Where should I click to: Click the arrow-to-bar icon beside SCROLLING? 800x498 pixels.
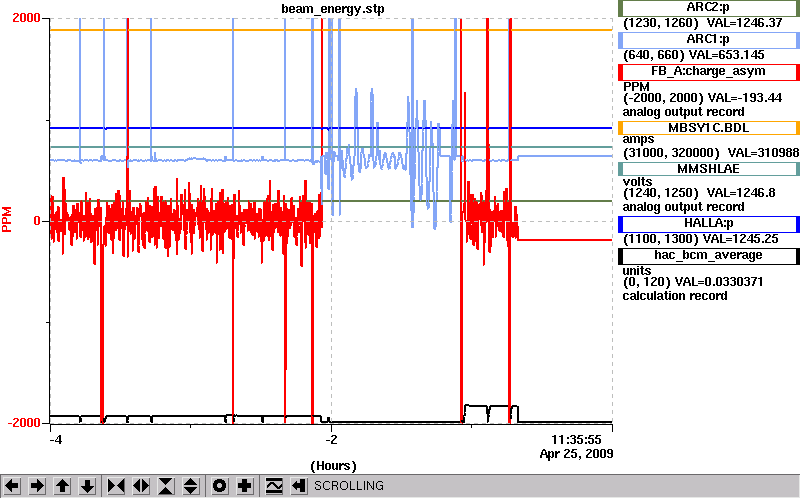click(299, 485)
